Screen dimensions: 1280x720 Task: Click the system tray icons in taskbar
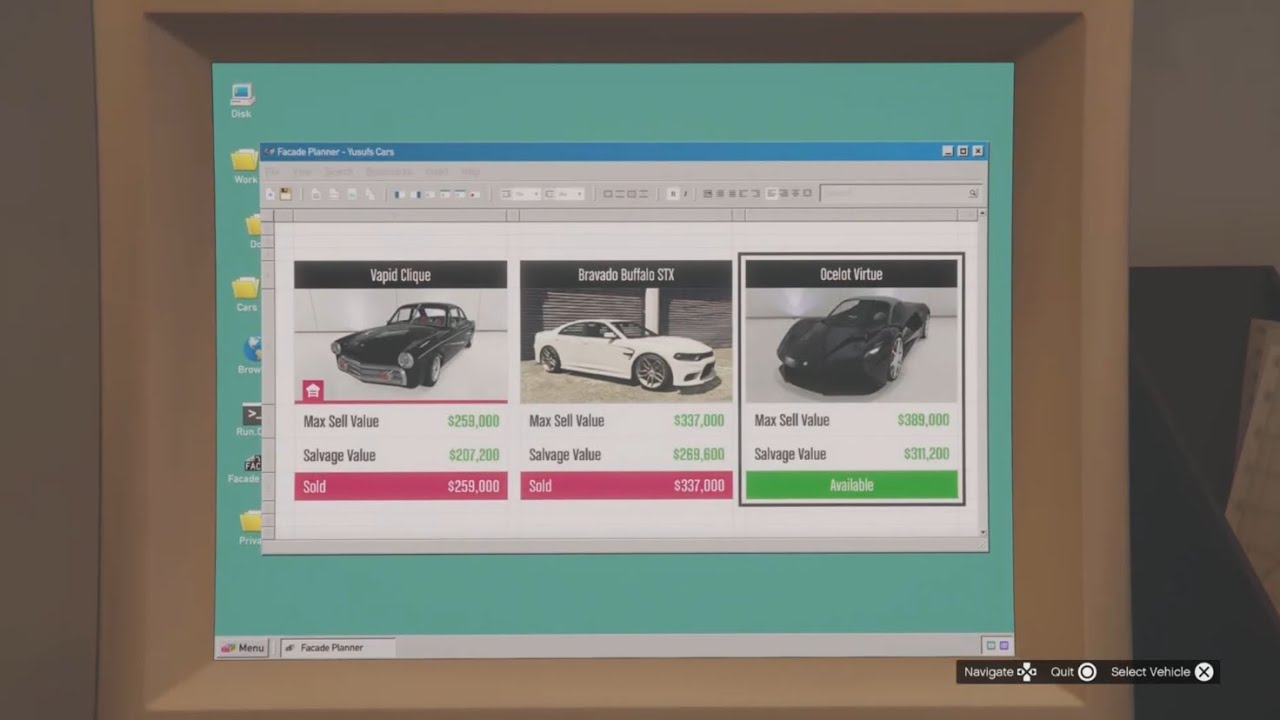point(998,646)
